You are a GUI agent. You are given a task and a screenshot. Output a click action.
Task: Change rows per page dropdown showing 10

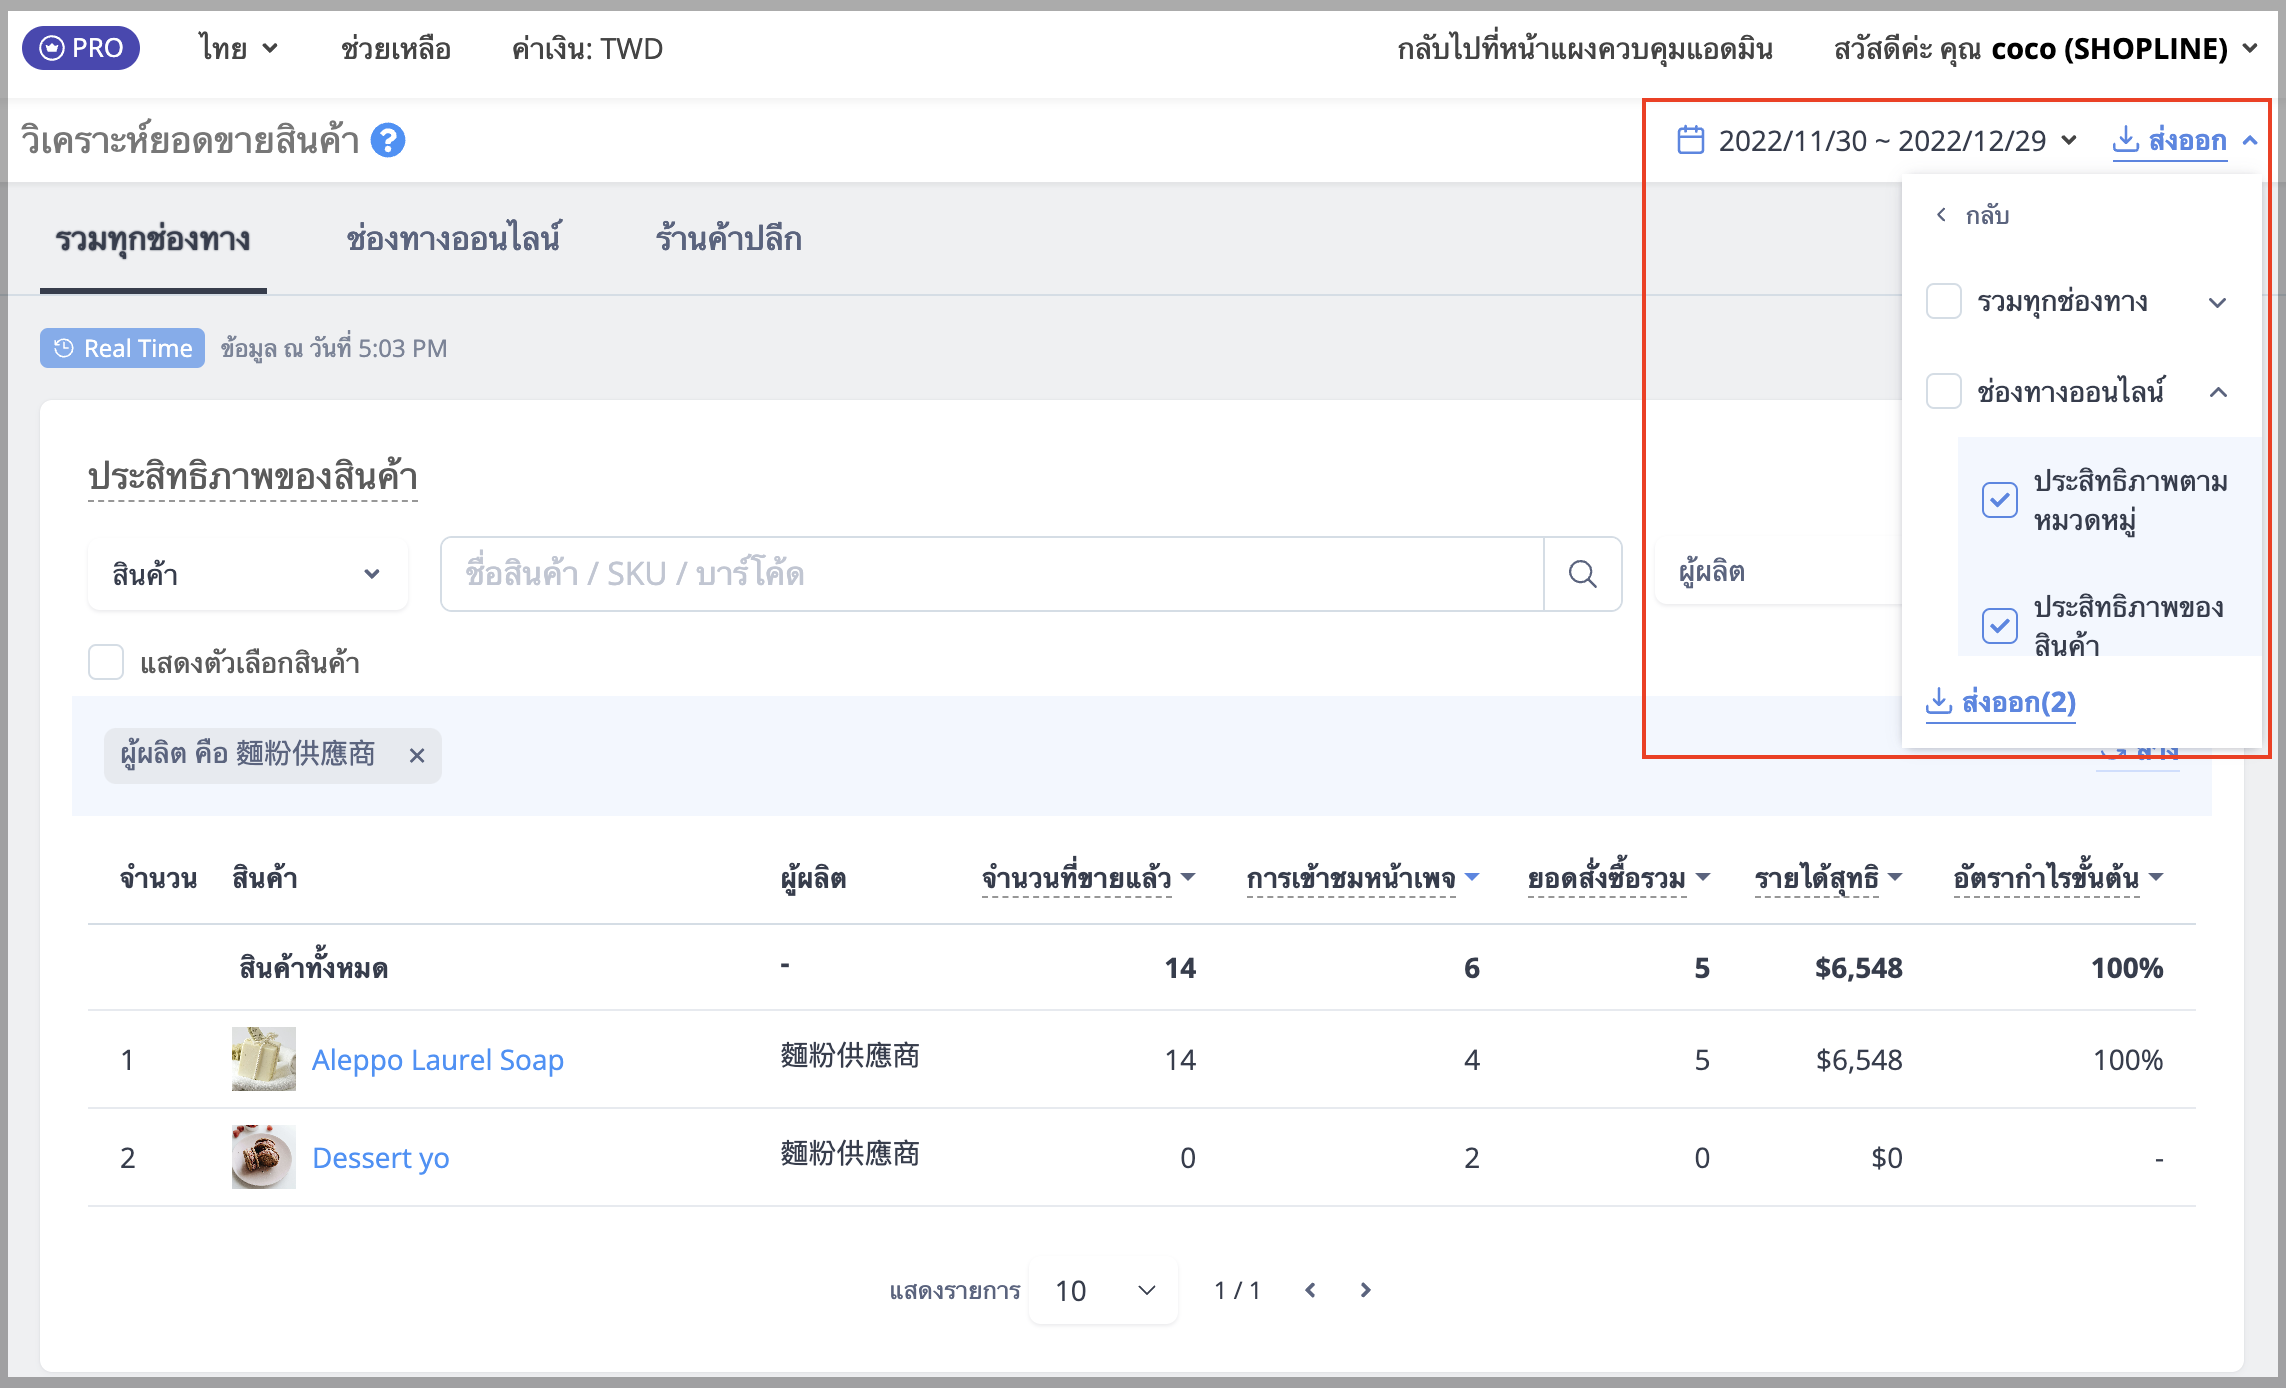click(1103, 1290)
